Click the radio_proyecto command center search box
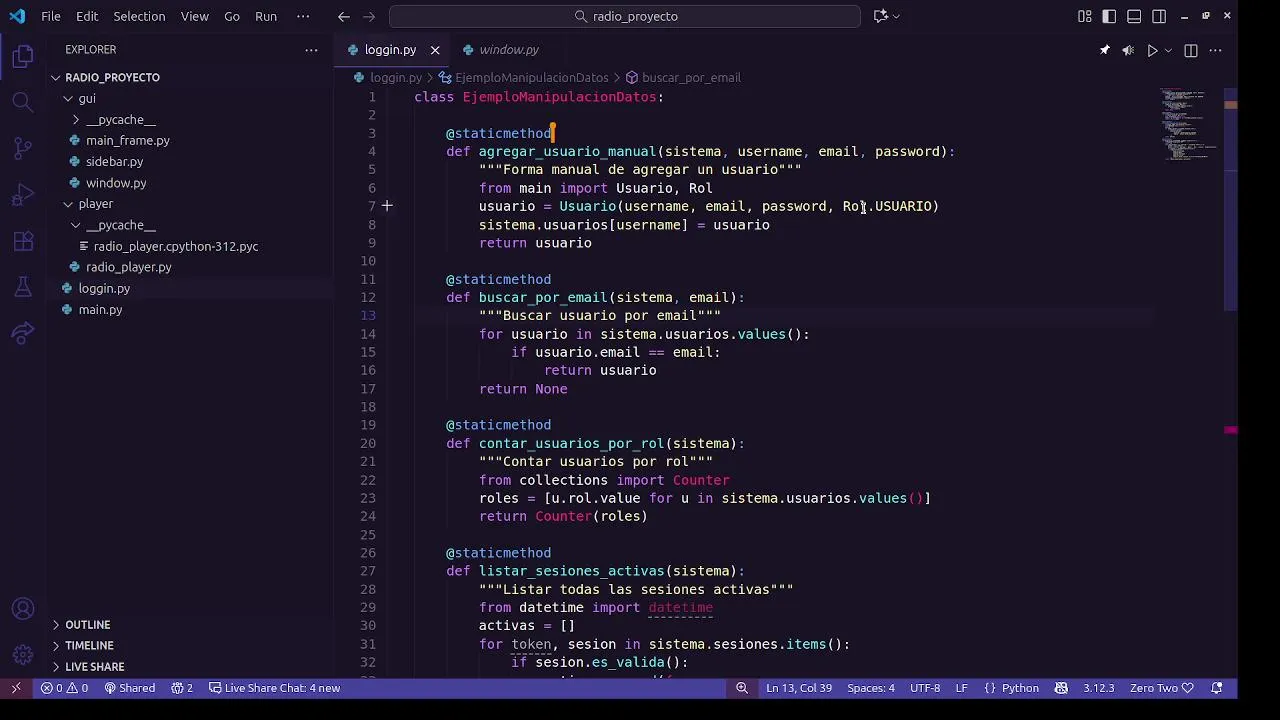Screen dimensions: 1280x720 (625, 16)
